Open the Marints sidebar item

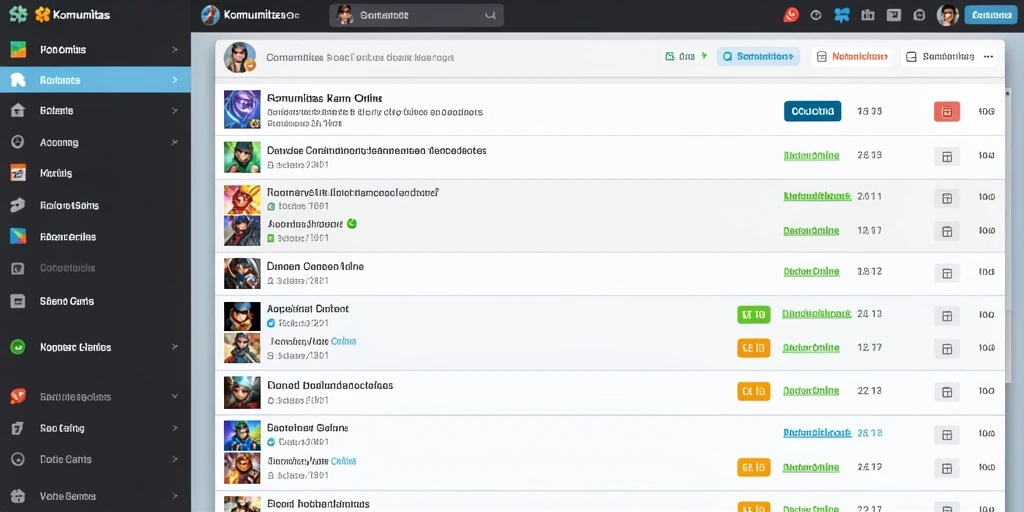95,174
